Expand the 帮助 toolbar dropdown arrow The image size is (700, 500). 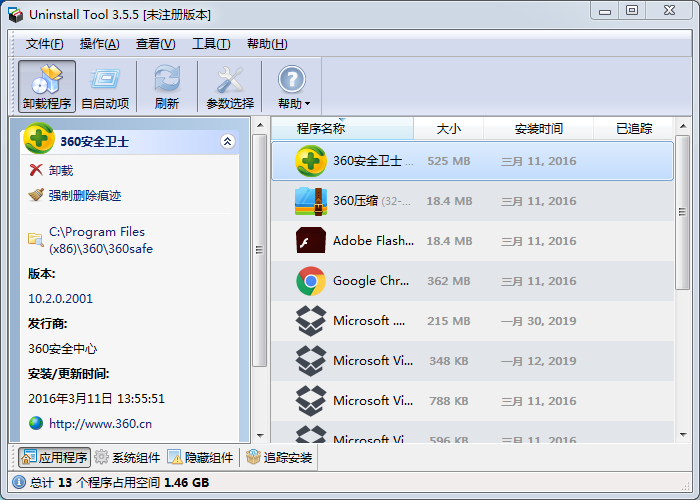pos(308,104)
